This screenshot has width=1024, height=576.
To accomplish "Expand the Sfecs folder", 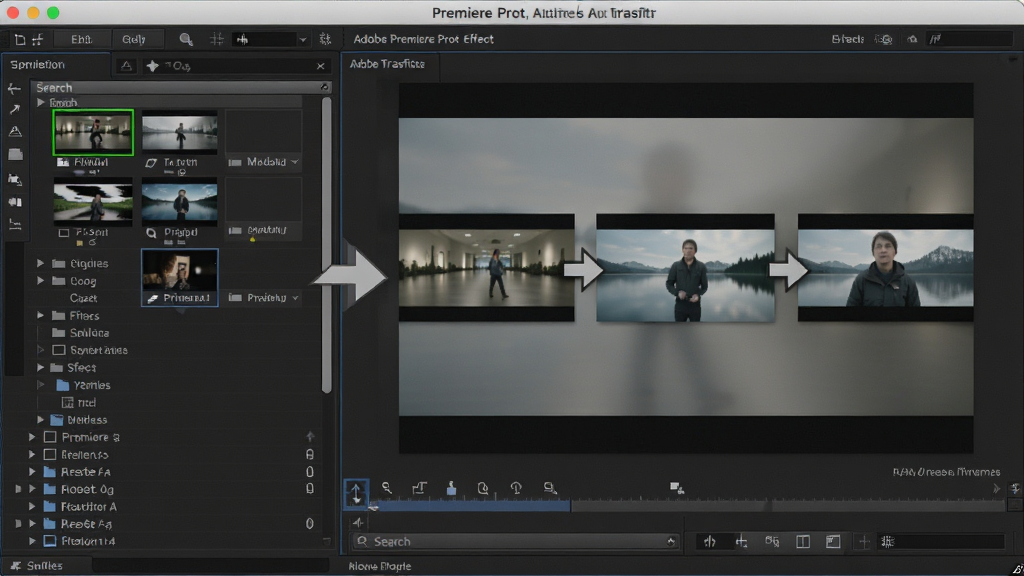I will [40, 368].
